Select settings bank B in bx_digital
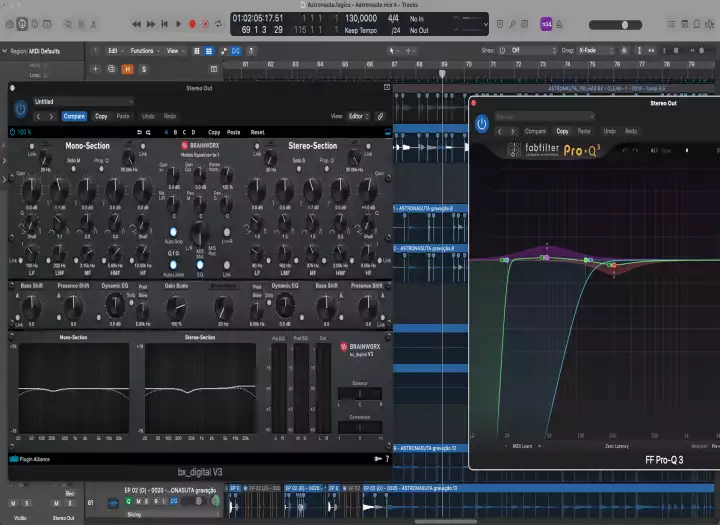720x525 pixels. click(175, 132)
